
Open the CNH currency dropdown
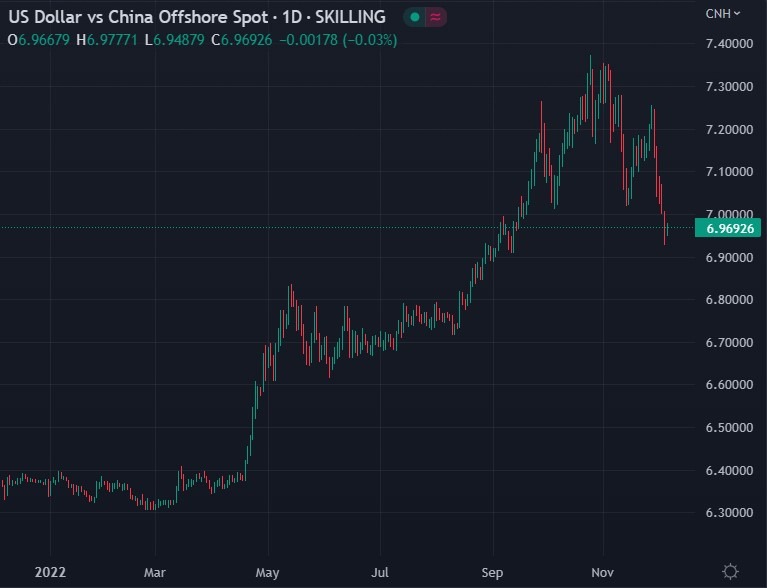[x=722, y=14]
